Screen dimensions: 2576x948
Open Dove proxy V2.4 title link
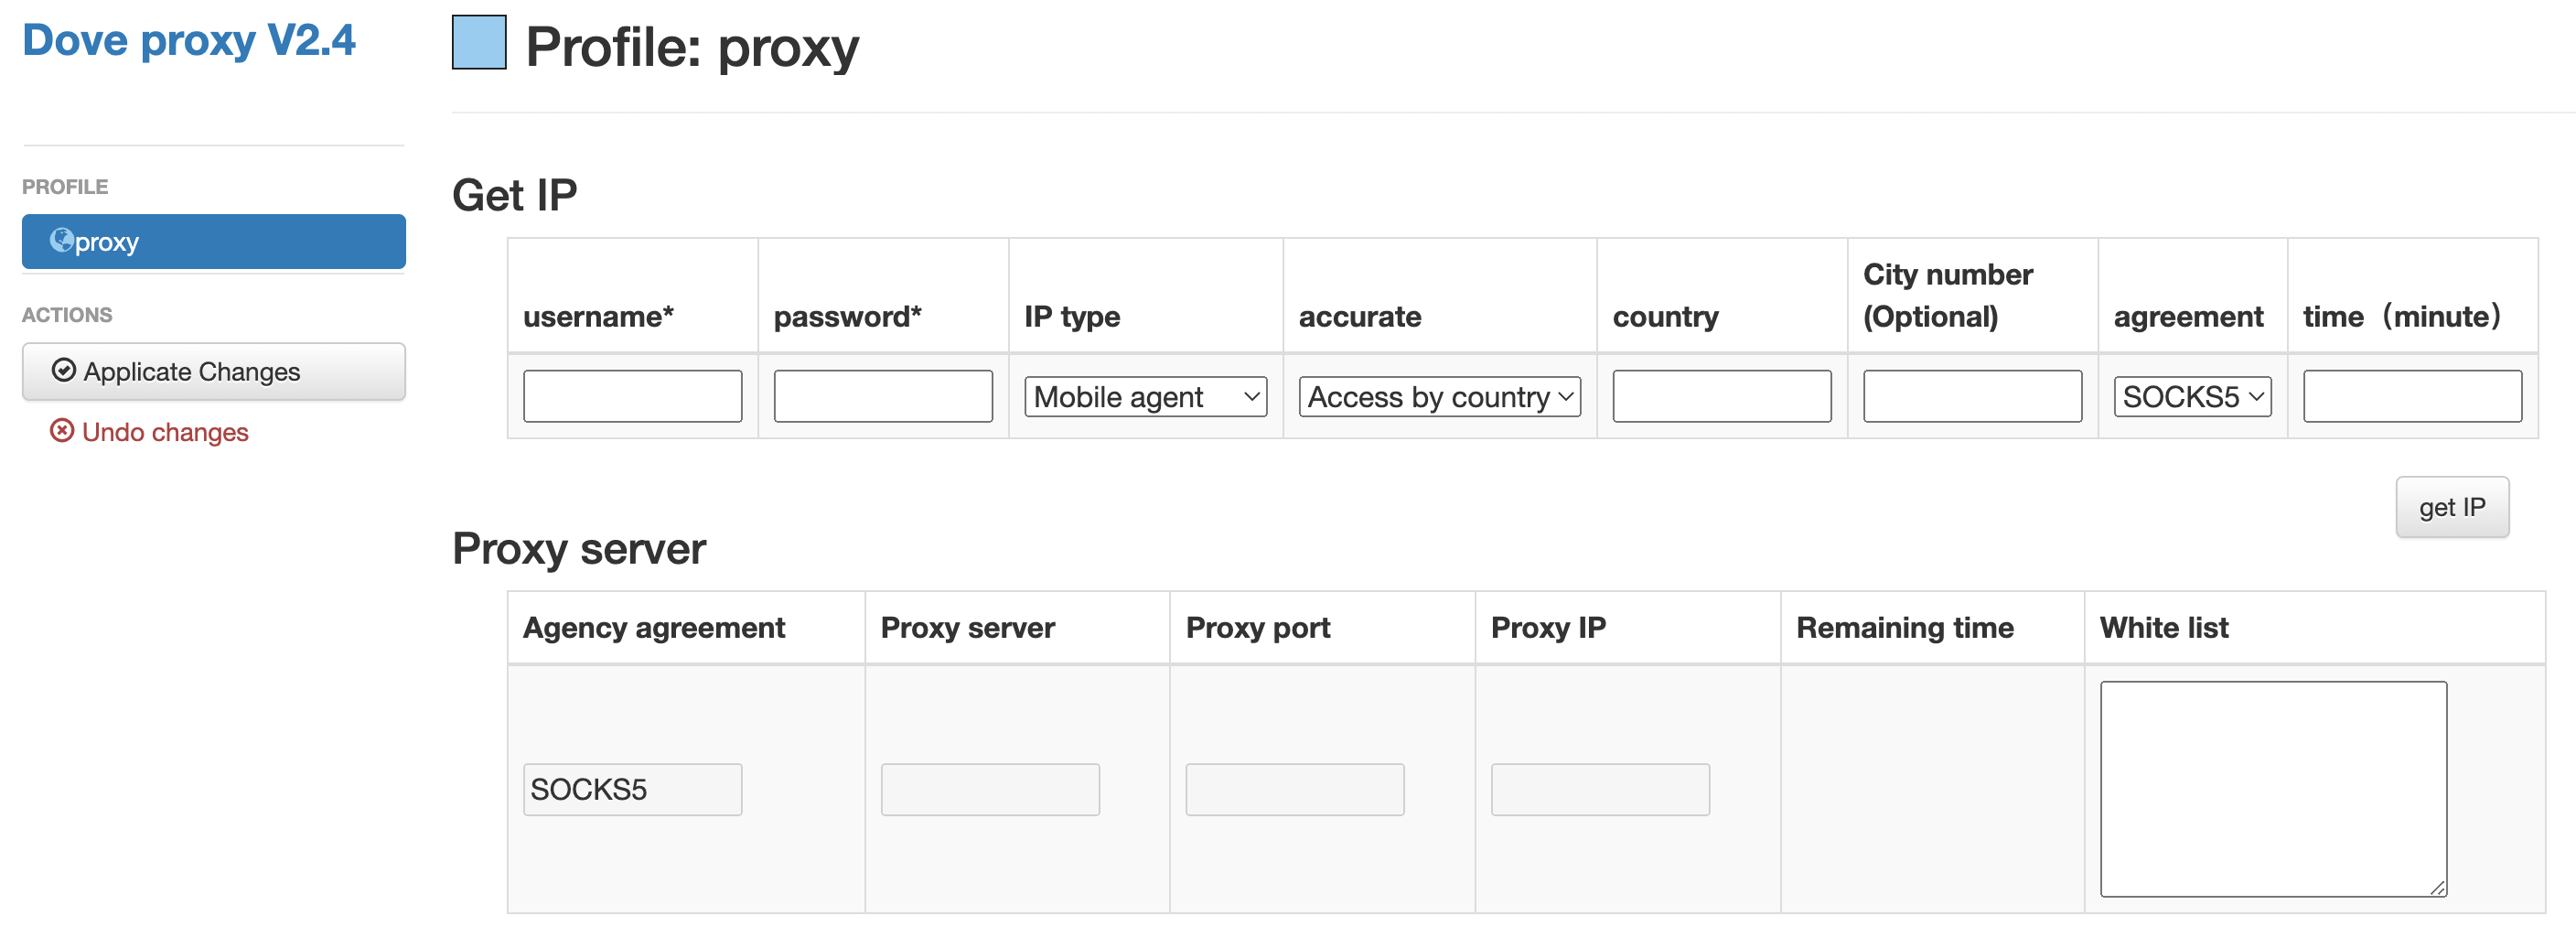[x=189, y=41]
